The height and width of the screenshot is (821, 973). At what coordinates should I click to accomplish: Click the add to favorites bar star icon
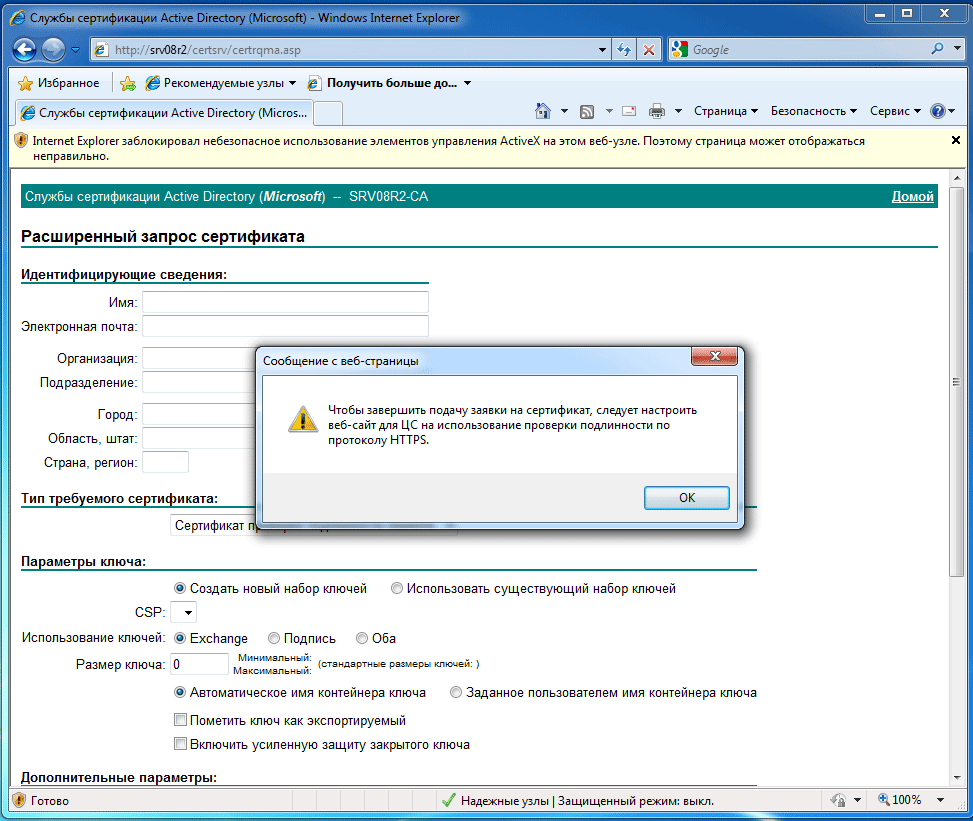coord(128,83)
